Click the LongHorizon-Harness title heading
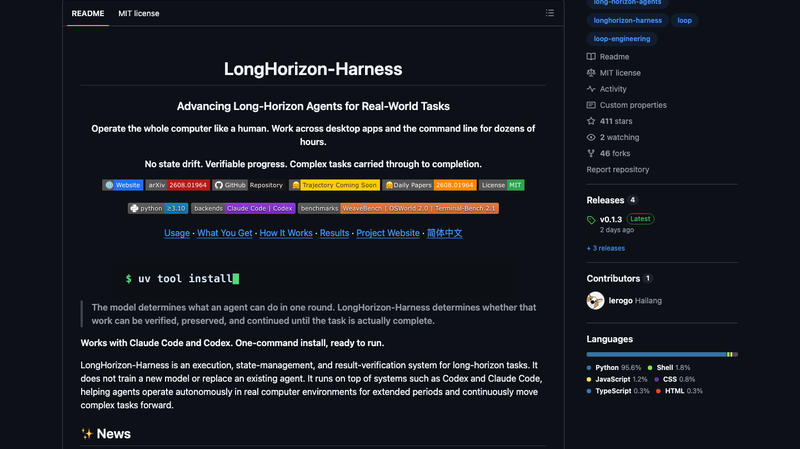This screenshot has width=800, height=449. pos(313,69)
